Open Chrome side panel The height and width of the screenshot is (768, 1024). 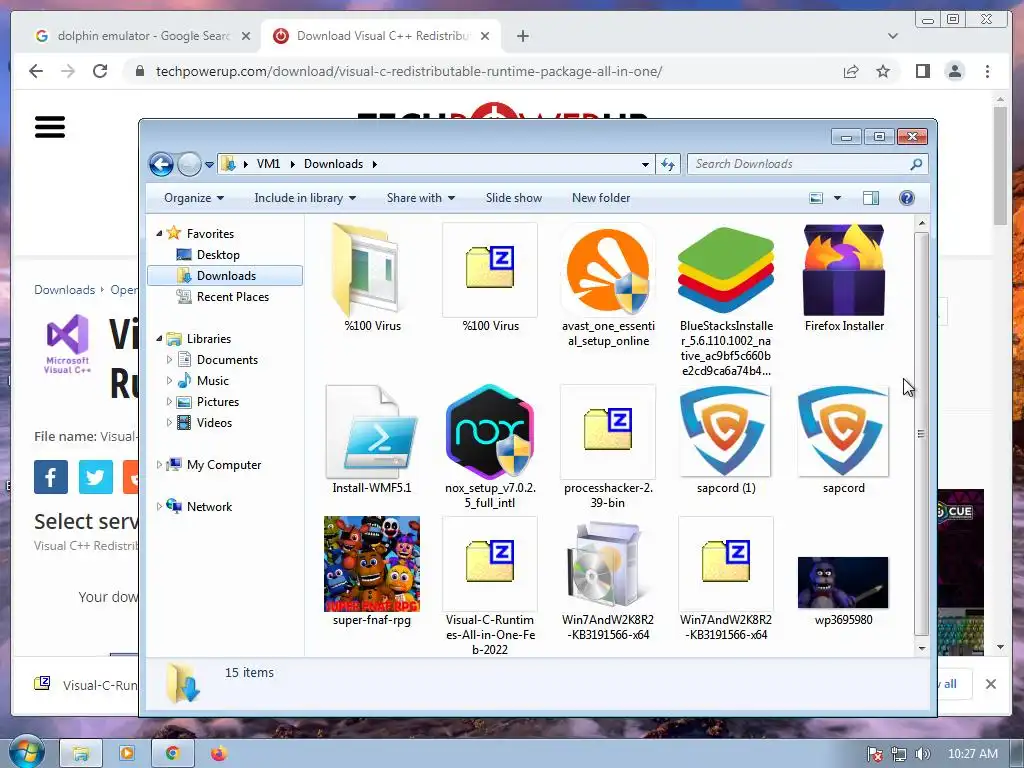coord(922,71)
